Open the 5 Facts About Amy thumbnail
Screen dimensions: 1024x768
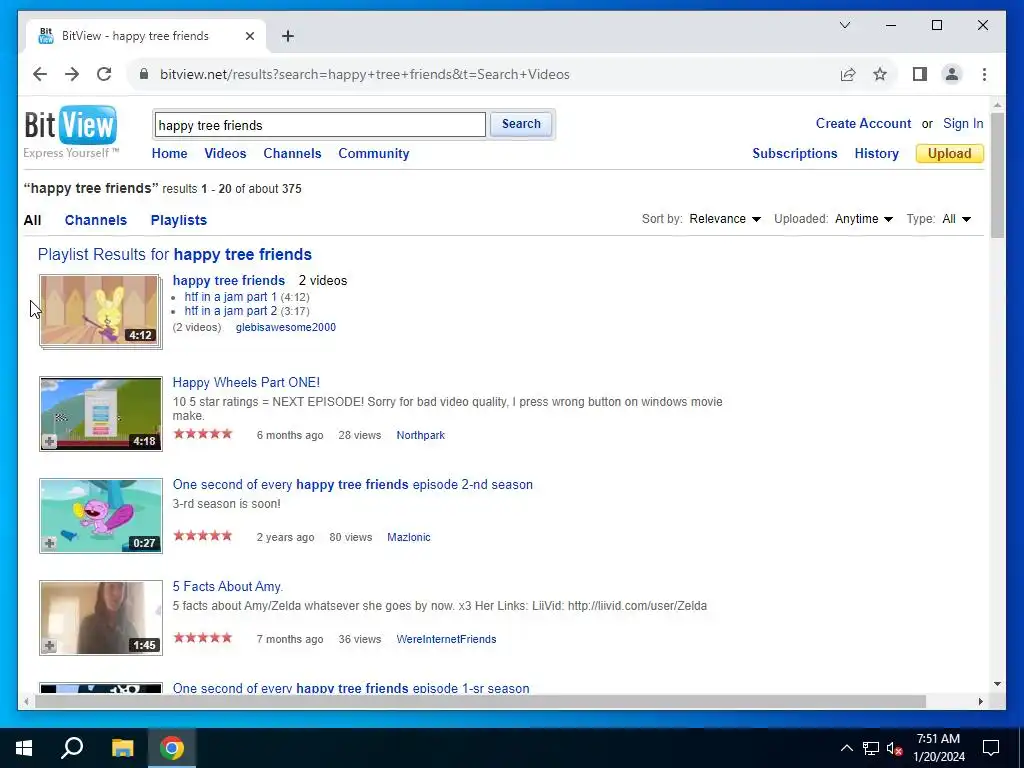point(101,618)
